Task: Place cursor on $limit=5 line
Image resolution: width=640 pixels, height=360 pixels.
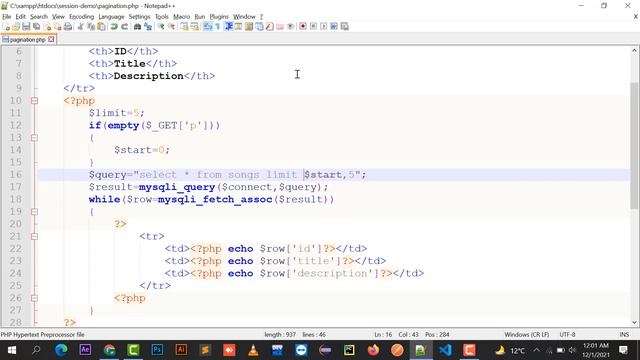Action: (117, 113)
